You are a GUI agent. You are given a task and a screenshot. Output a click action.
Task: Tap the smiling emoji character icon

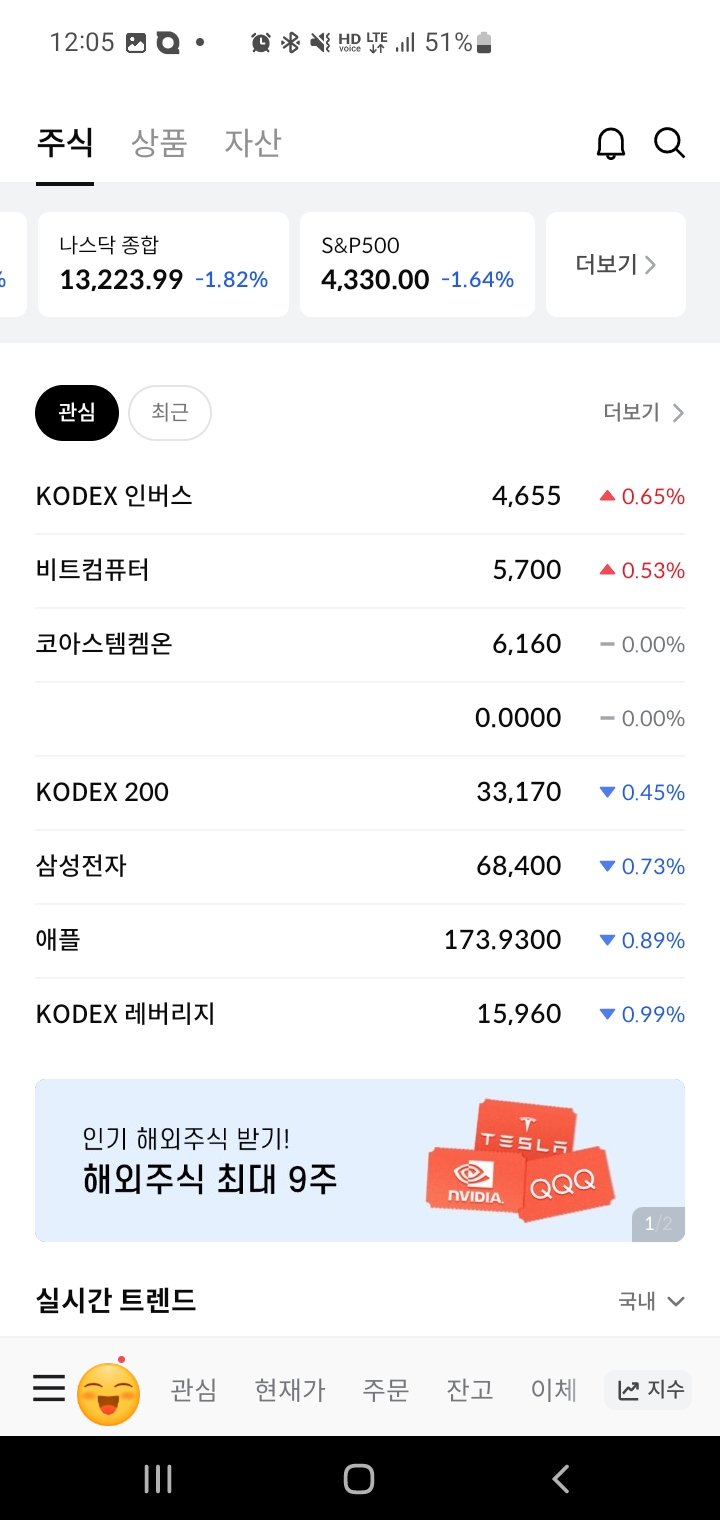click(108, 1393)
